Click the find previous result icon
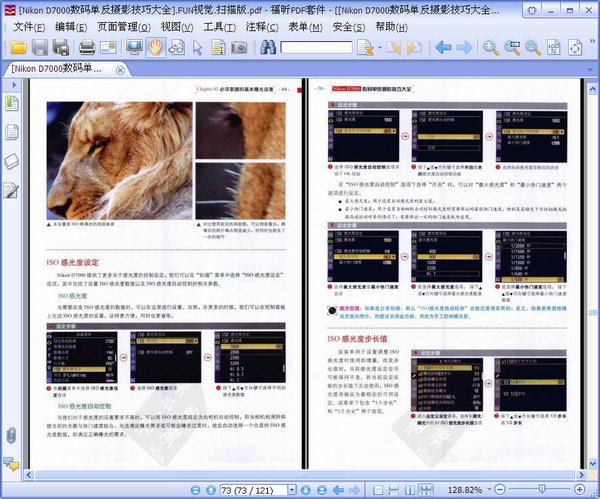Viewport: 600px width, 499px height. (x=393, y=48)
